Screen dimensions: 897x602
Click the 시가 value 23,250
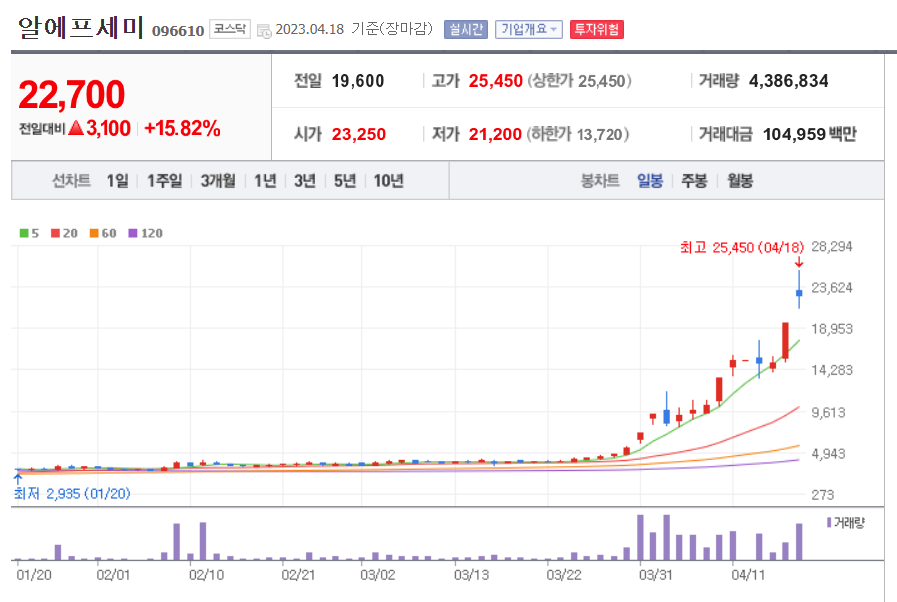(359, 134)
